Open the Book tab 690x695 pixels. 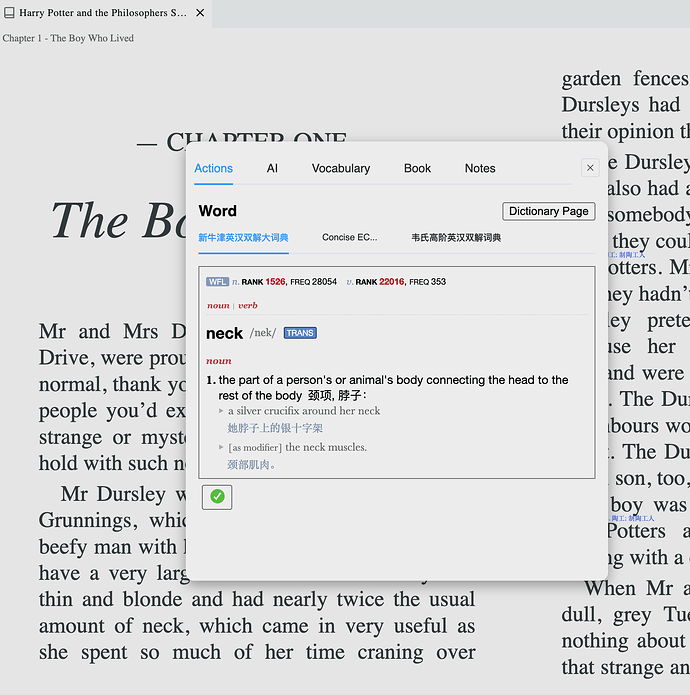[x=417, y=168]
